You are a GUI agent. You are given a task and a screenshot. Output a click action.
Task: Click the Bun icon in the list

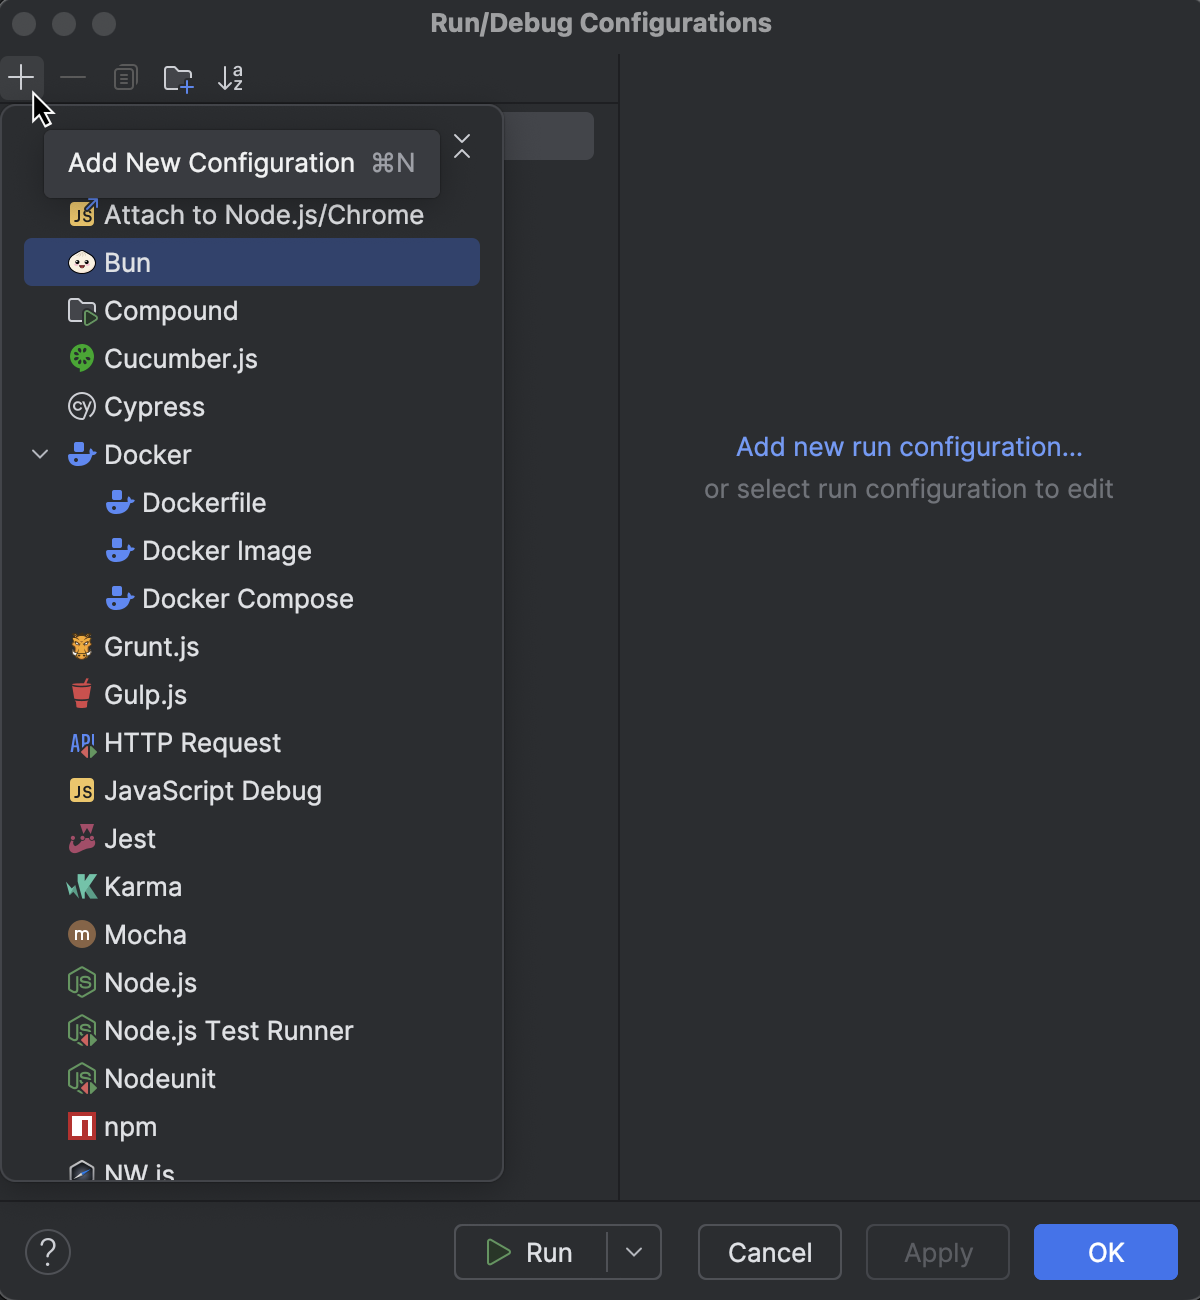(x=82, y=262)
